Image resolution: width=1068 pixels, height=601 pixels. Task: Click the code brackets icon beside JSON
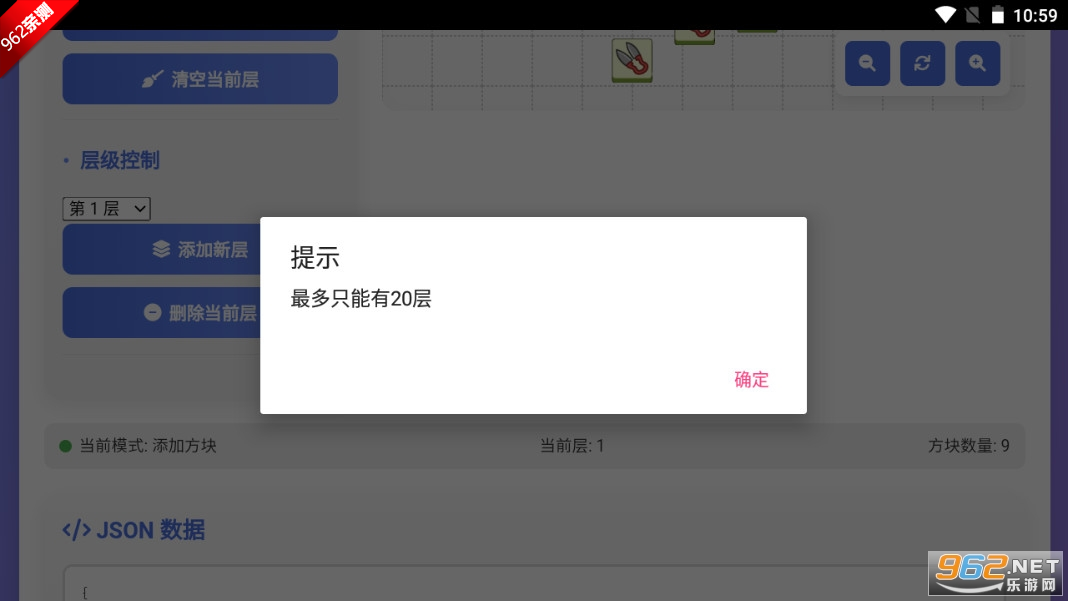tap(76, 529)
